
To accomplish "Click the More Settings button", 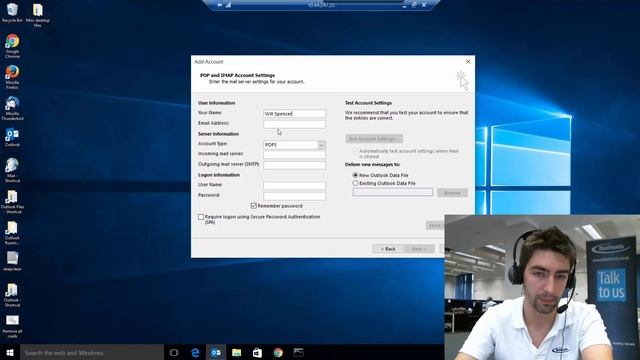I will click(436, 225).
